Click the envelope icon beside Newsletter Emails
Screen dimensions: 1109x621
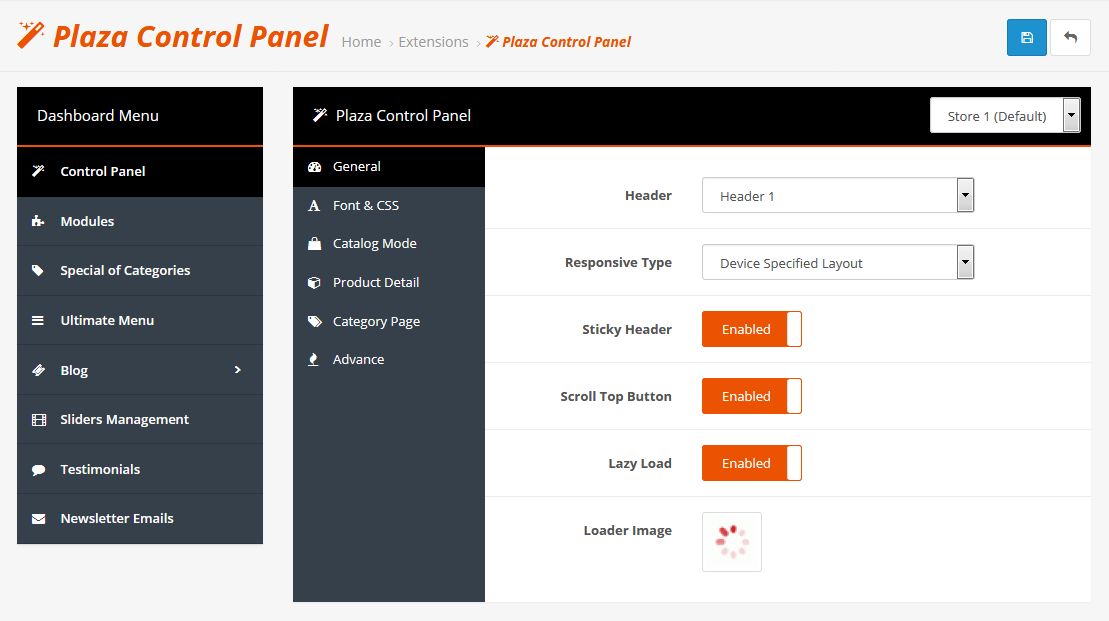(x=38, y=519)
